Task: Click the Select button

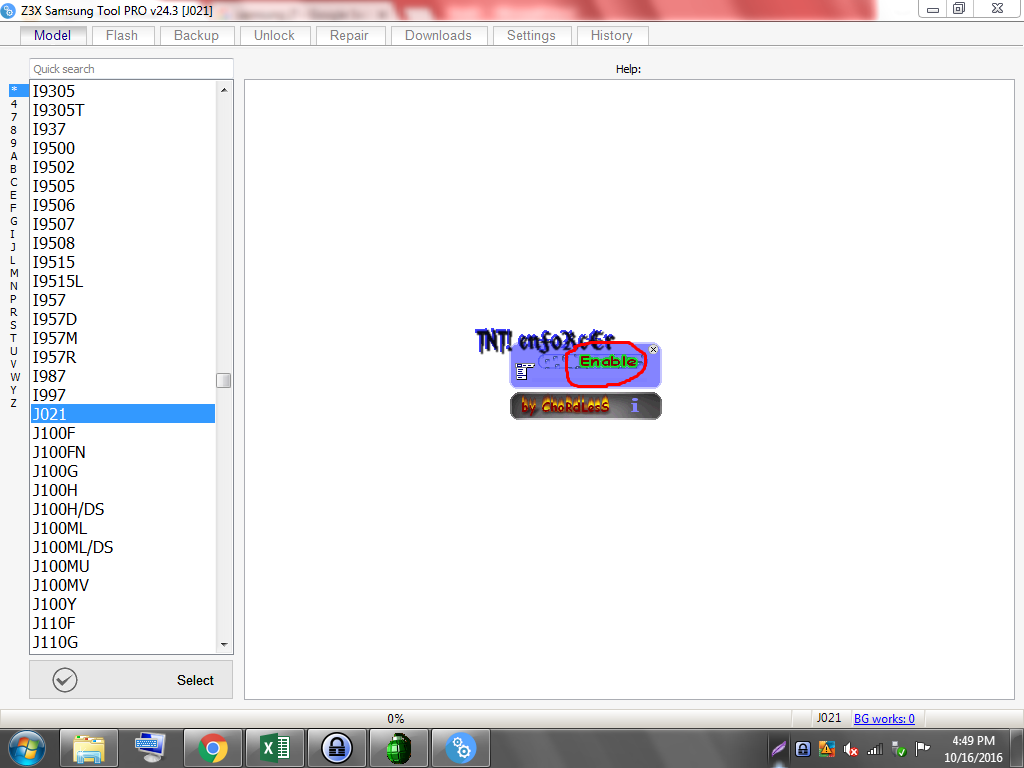Action: point(131,680)
